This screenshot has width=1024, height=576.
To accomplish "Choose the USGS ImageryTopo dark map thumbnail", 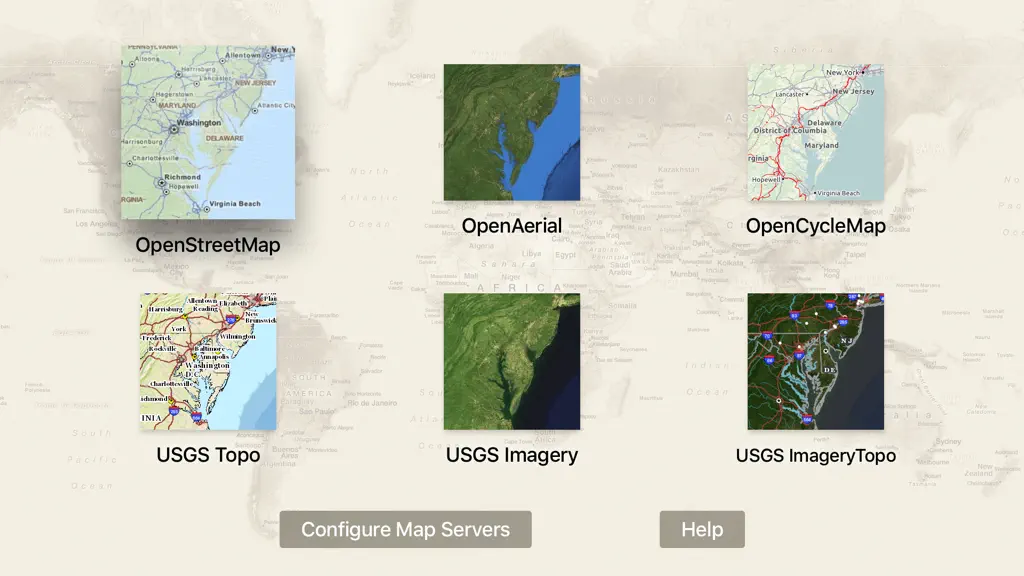I will (x=816, y=361).
